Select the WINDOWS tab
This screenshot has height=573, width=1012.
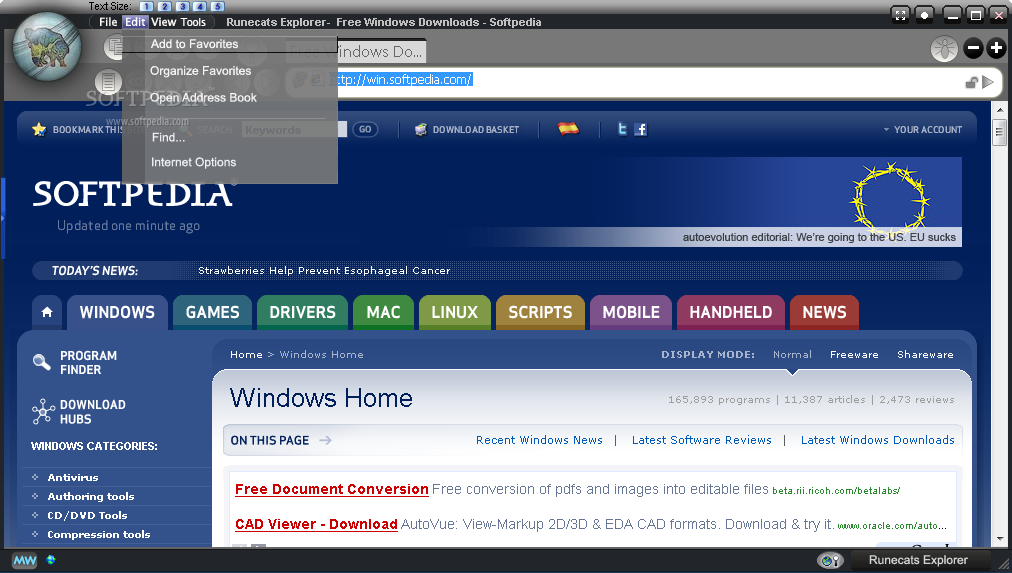coord(117,312)
